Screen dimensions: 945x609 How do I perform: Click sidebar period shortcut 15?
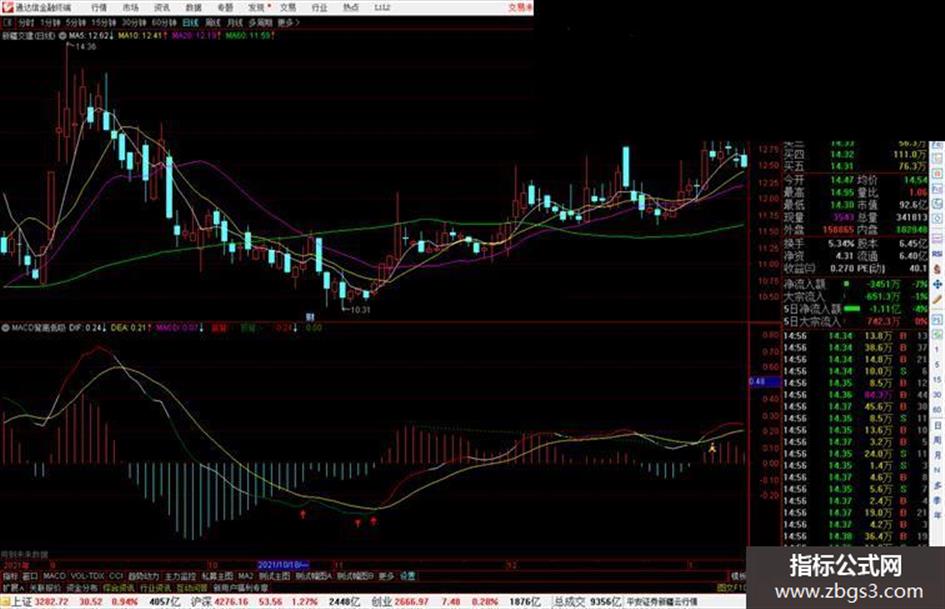[937, 380]
